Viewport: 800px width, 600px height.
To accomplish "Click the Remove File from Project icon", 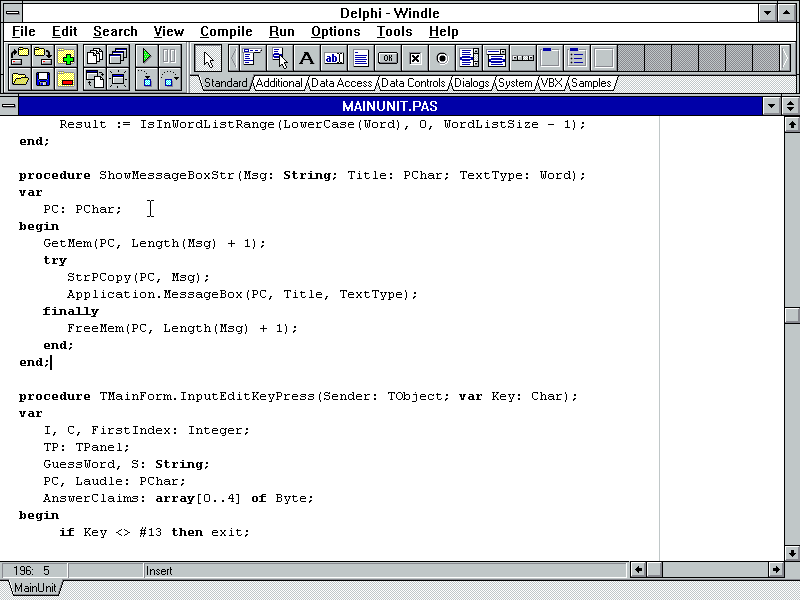I will coord(66,79).
